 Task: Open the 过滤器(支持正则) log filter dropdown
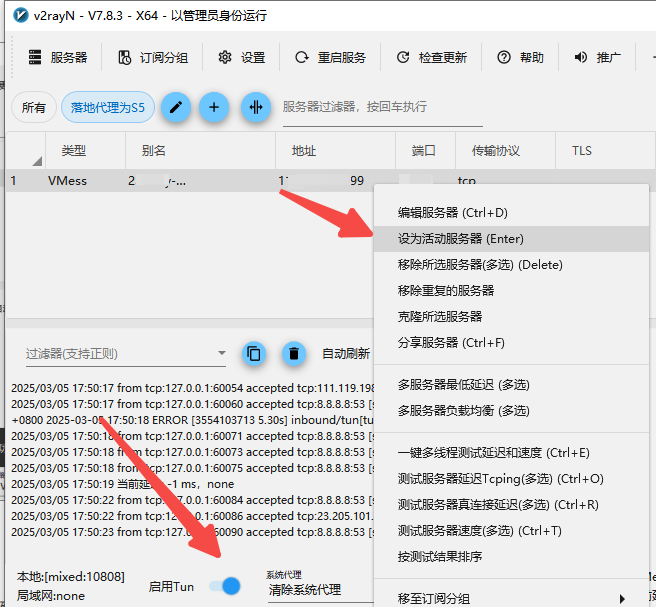pos(126,354)
